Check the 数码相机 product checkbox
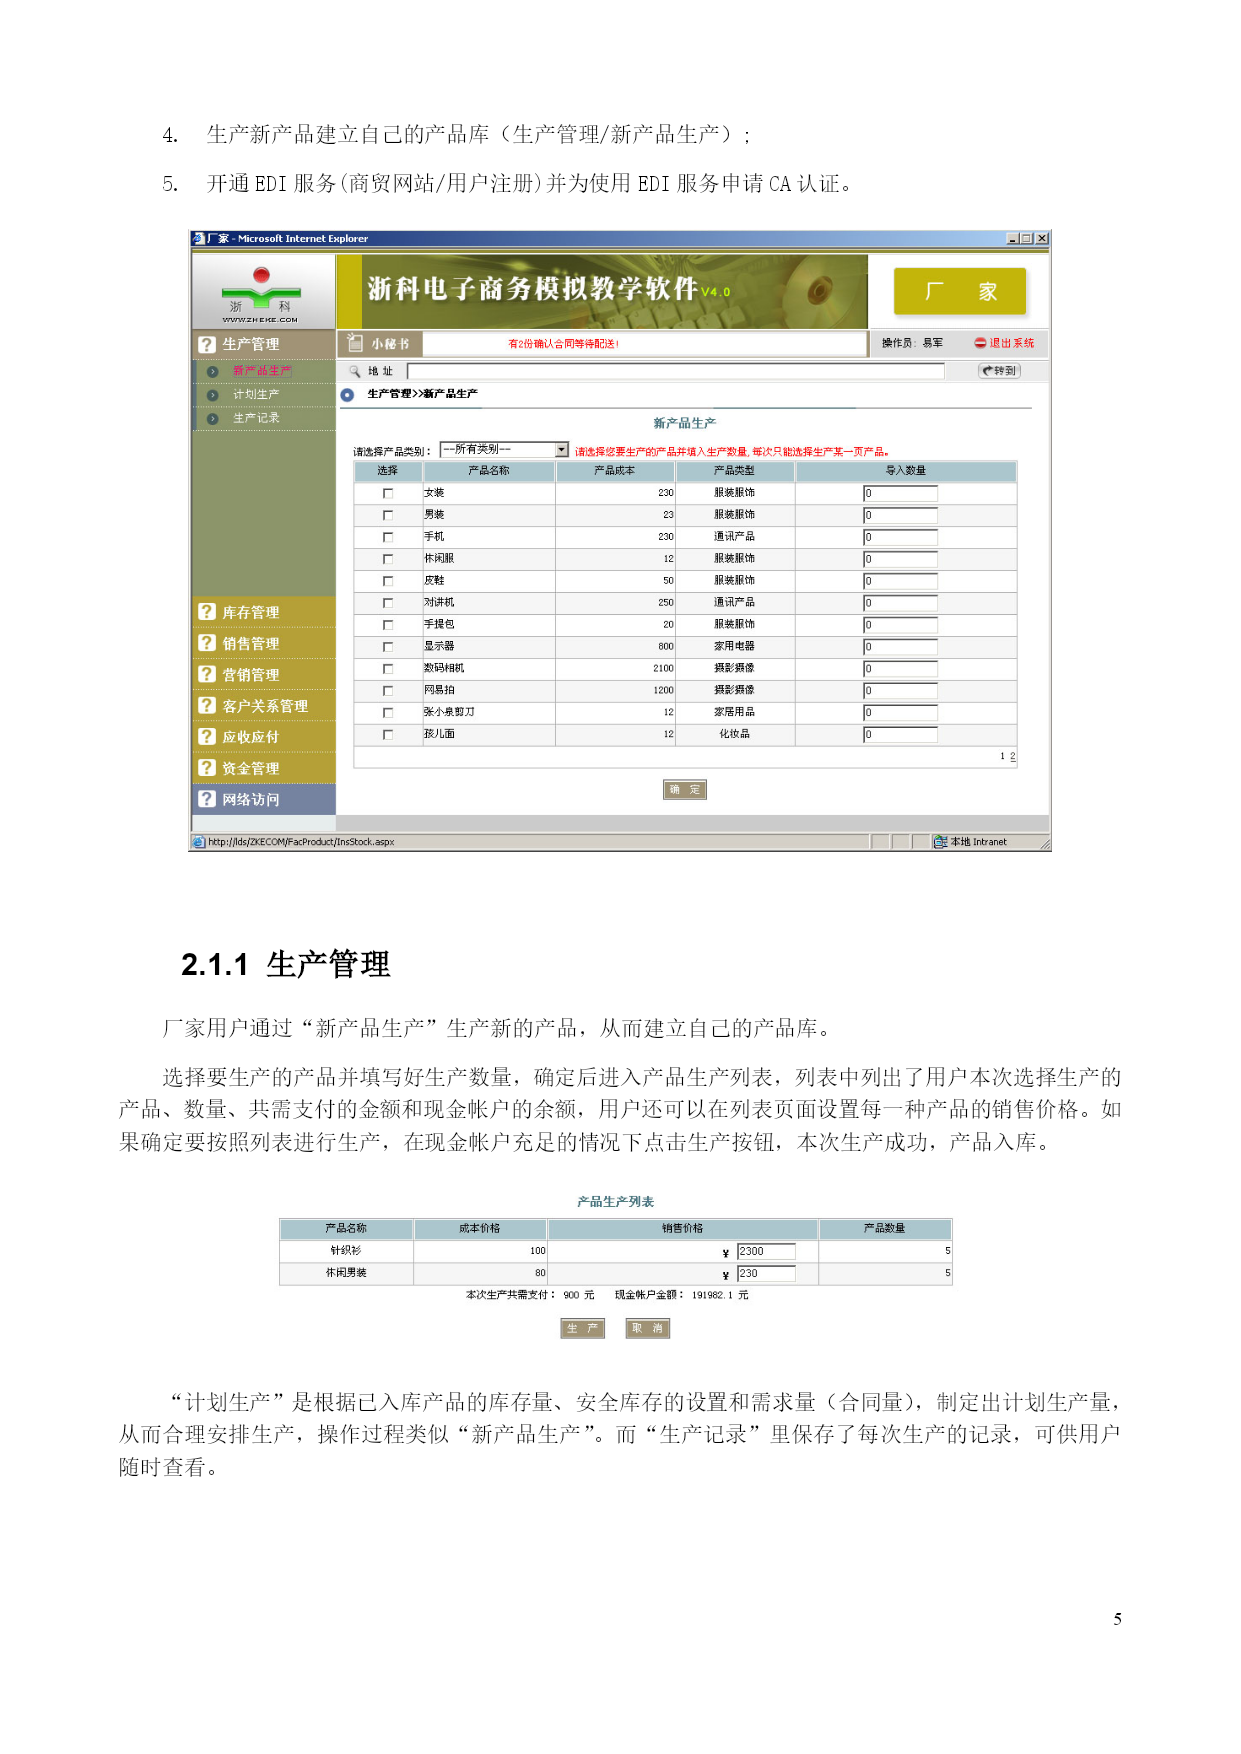 click(388, 669)
